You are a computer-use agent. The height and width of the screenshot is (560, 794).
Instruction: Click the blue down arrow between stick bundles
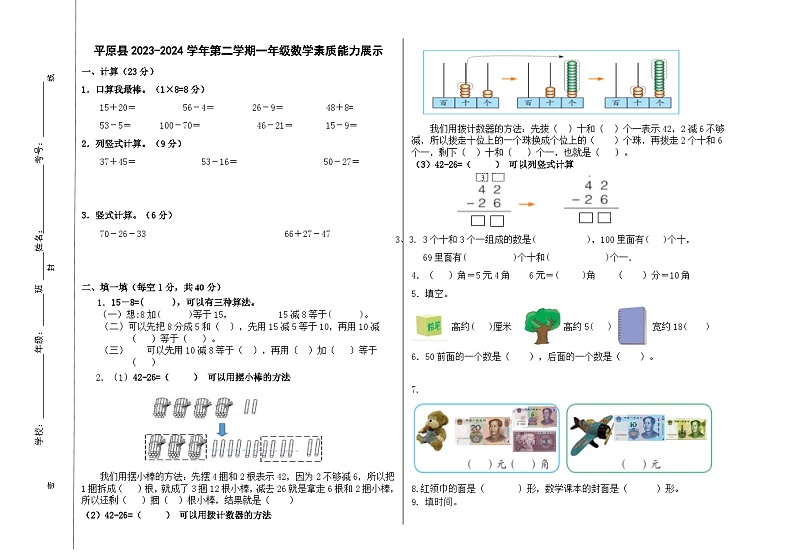pos(222,429)
